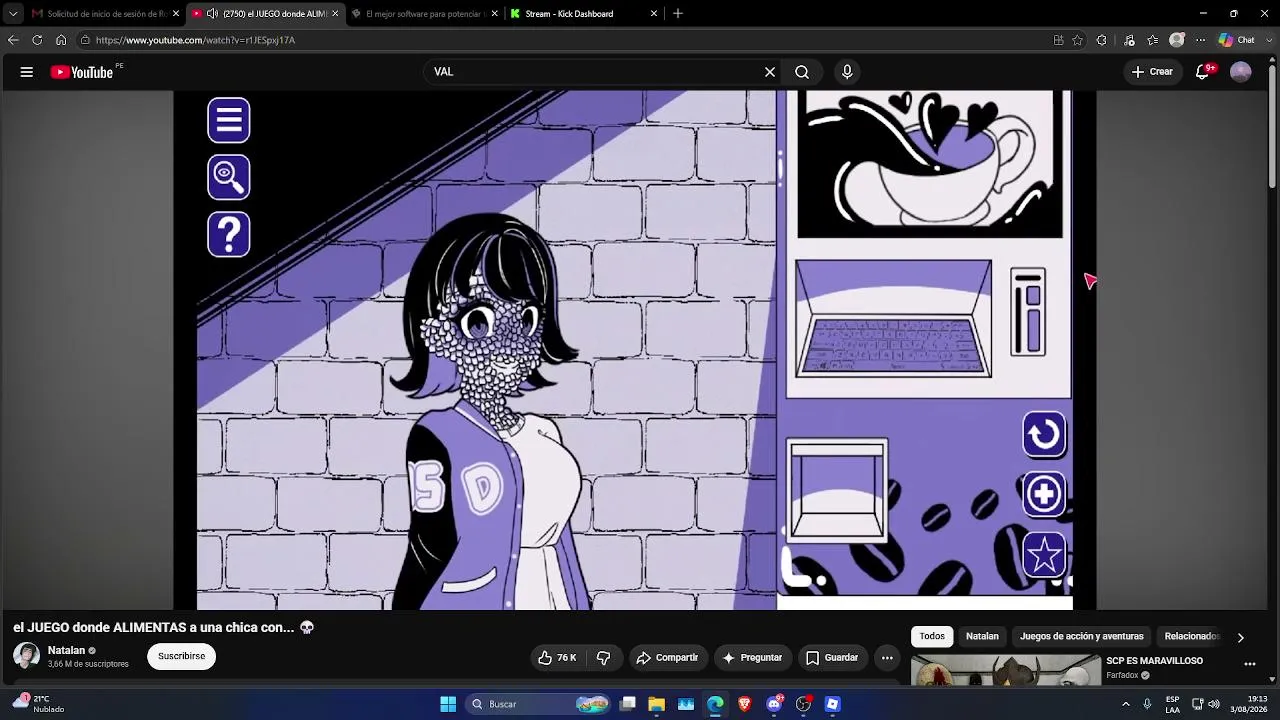The height and width of the screenshot is (720, 1280).
Task: Open options menu for SCP ES MARAVILLOSO
Action: 1249,664
